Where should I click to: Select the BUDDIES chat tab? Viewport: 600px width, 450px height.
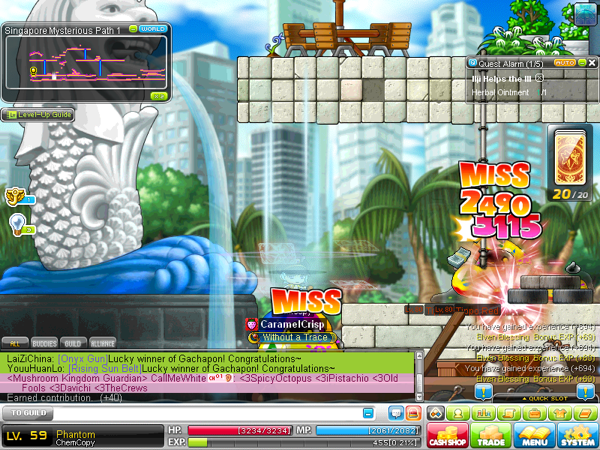[x=44, y=343]
